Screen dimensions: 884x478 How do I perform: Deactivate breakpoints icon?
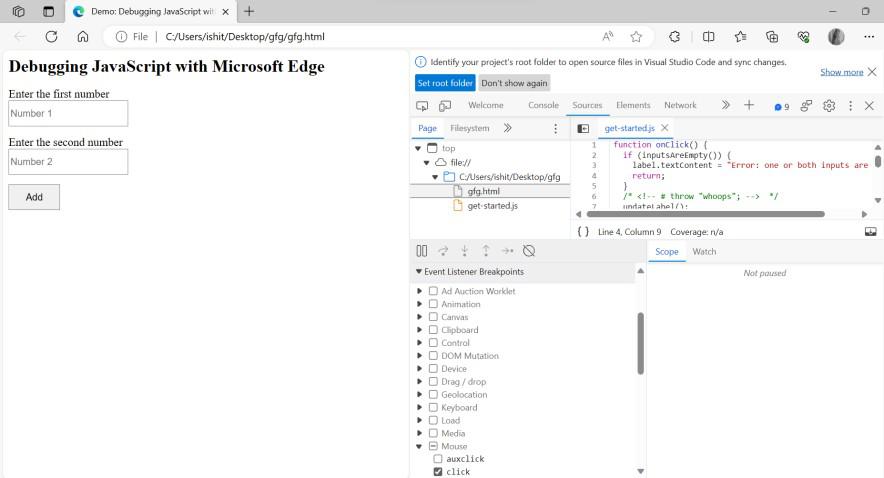point(529,251)
